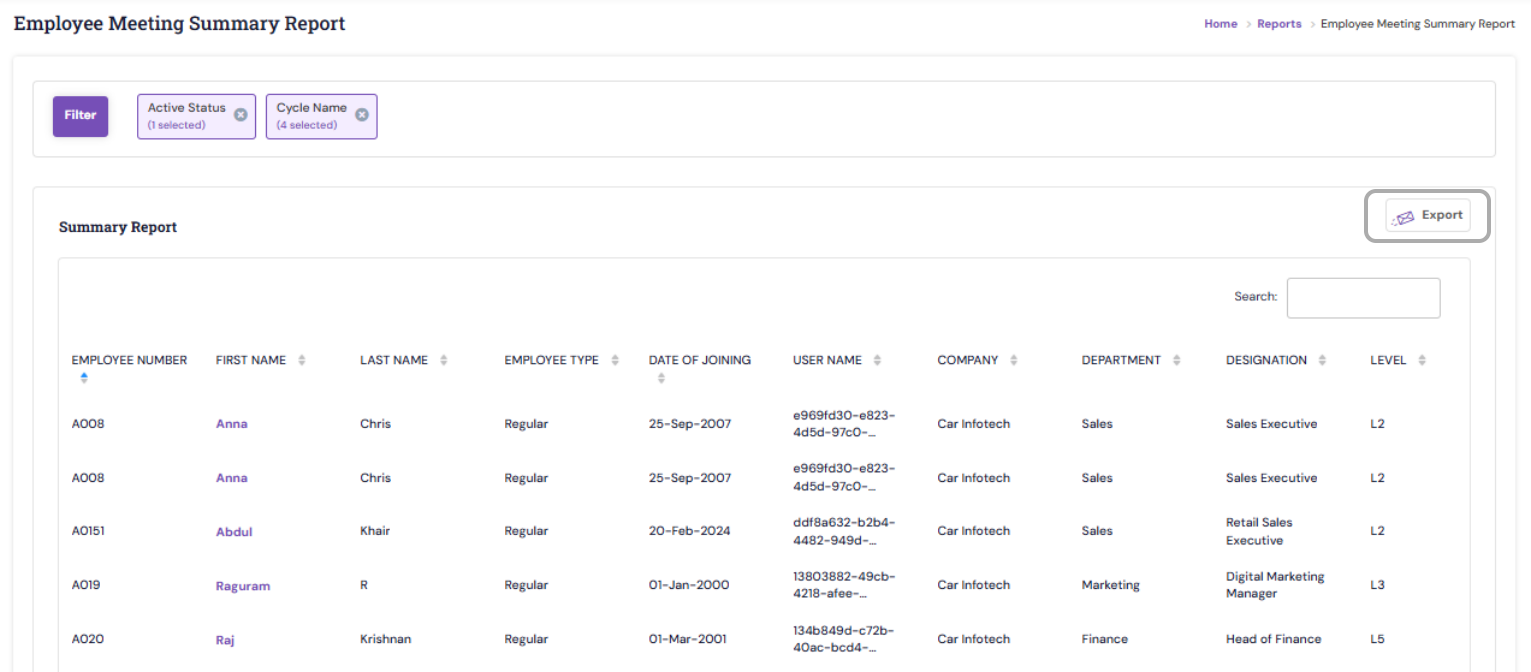The height and width of the screenshot is (672, 1531).
Task: Click joining date 01-Mar-2001
Action: click(x=688, y=639)
